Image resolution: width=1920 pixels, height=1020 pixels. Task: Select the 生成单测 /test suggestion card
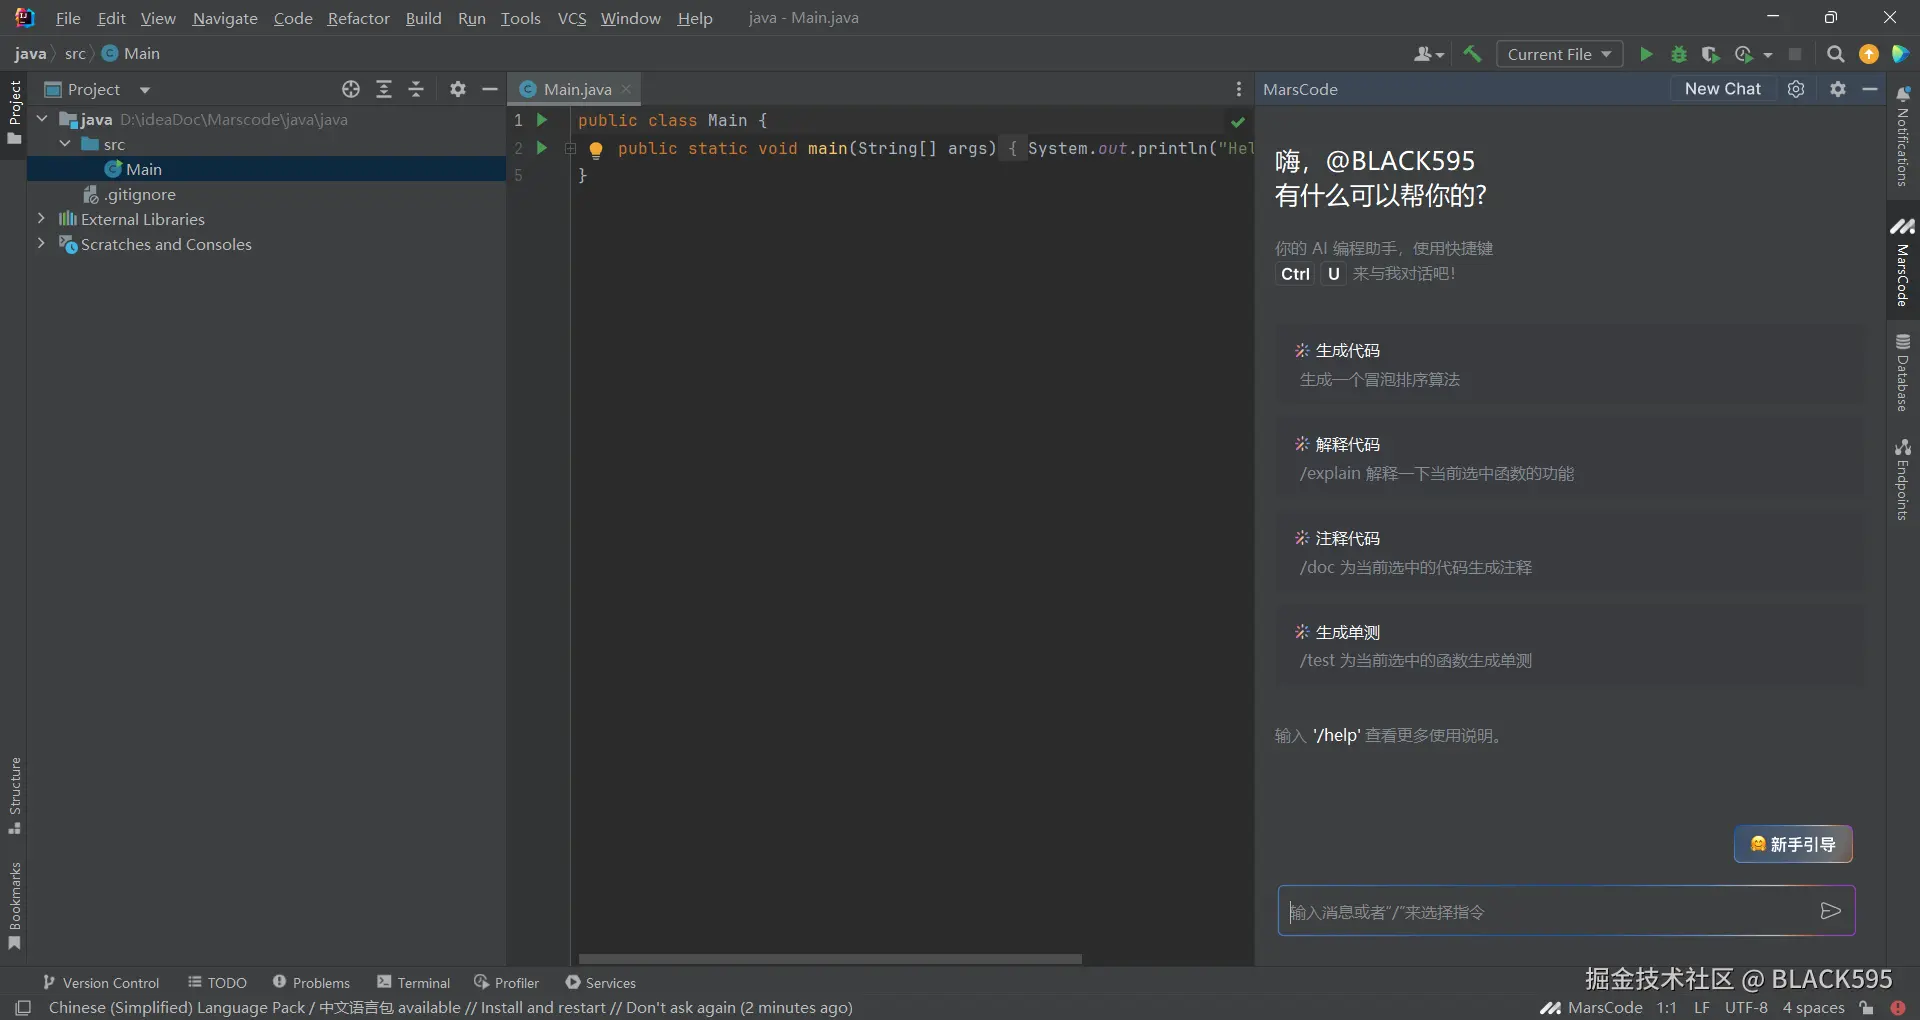click(1570, 646)
